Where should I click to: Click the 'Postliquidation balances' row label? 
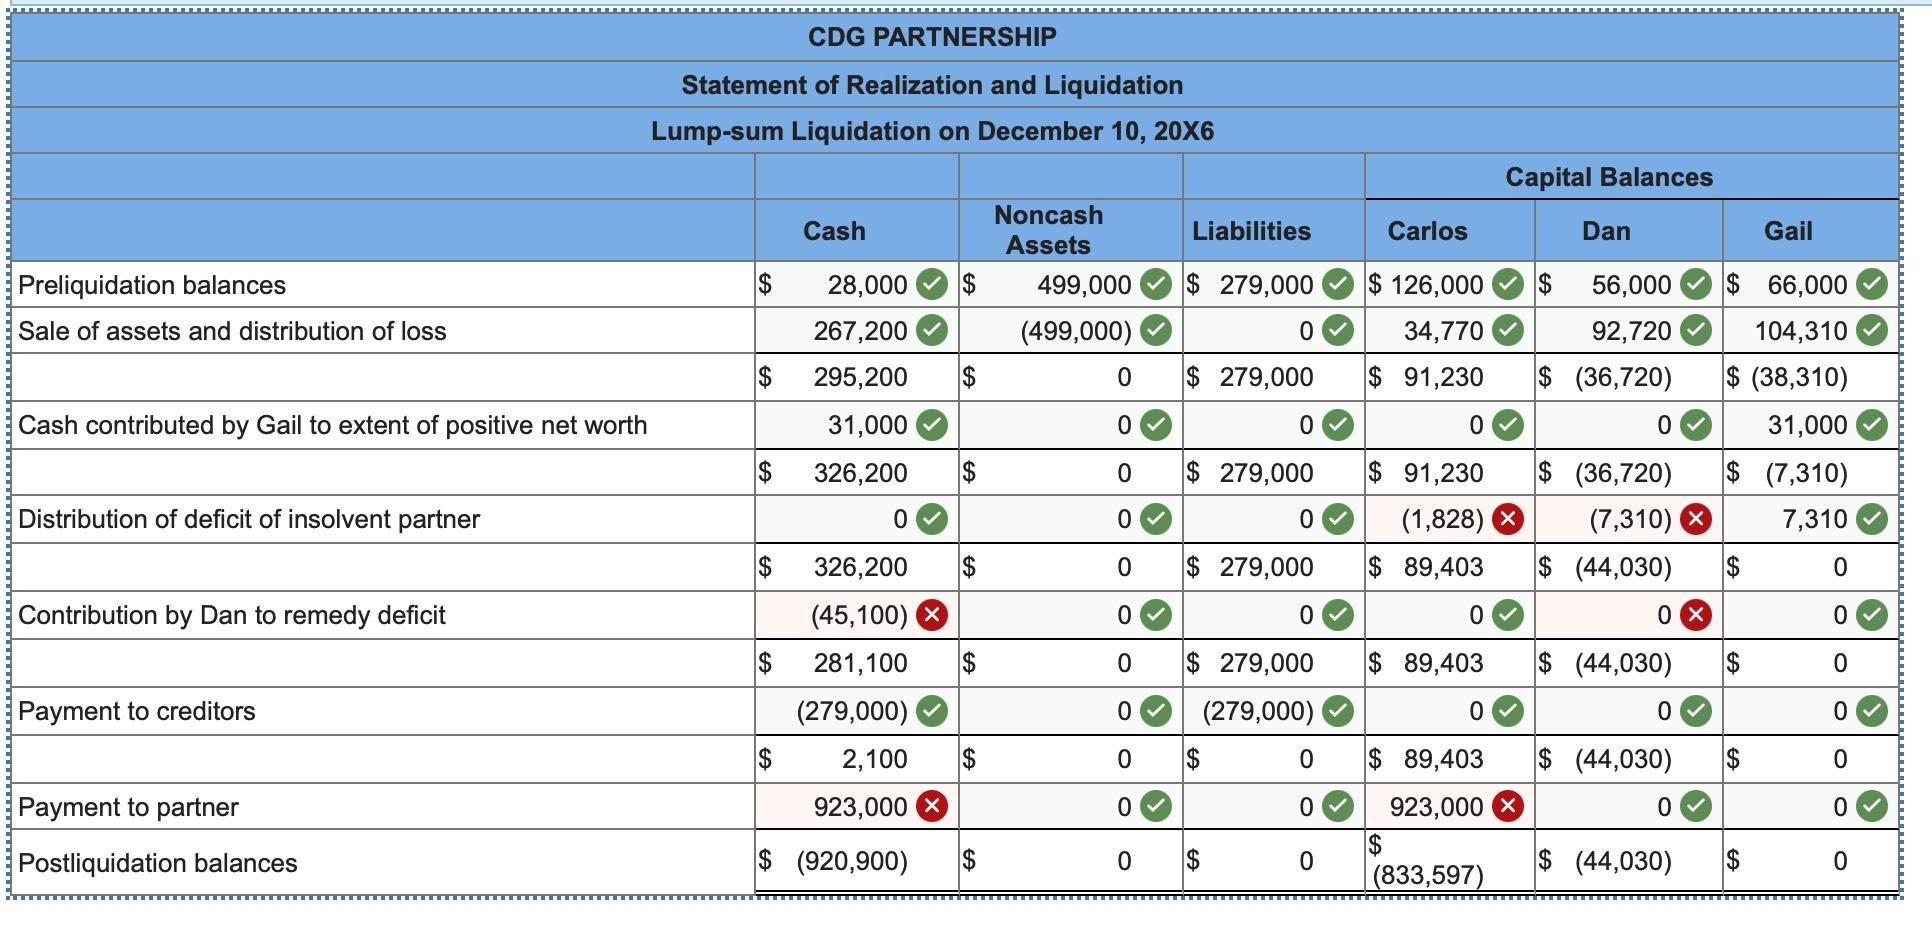click(x=158, y=863)
